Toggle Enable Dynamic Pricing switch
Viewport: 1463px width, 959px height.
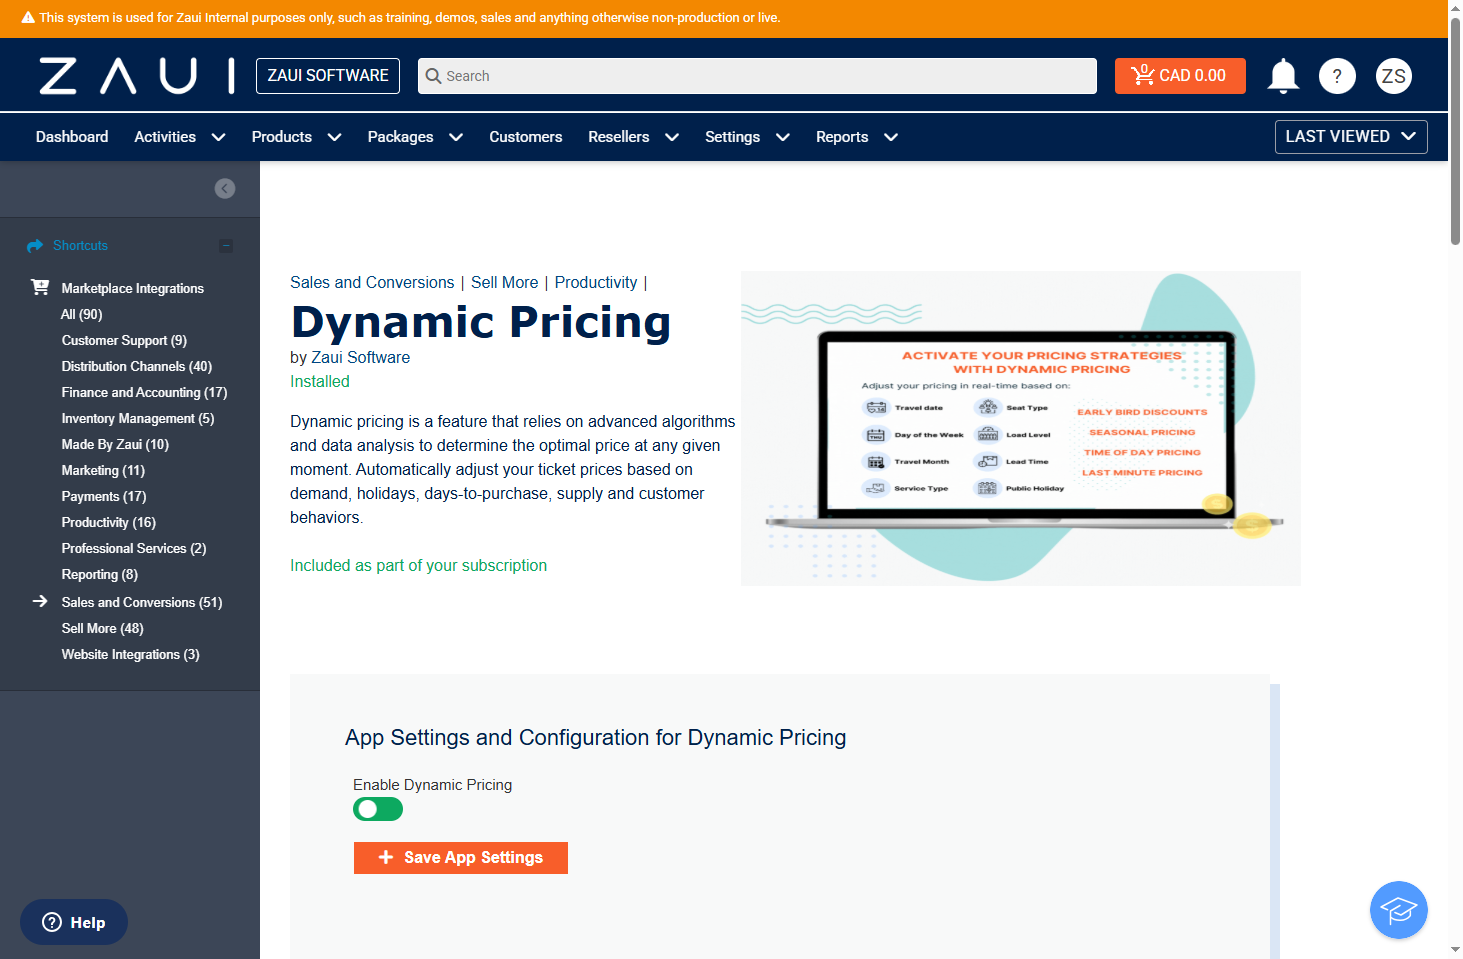click(x=378, y=809)
